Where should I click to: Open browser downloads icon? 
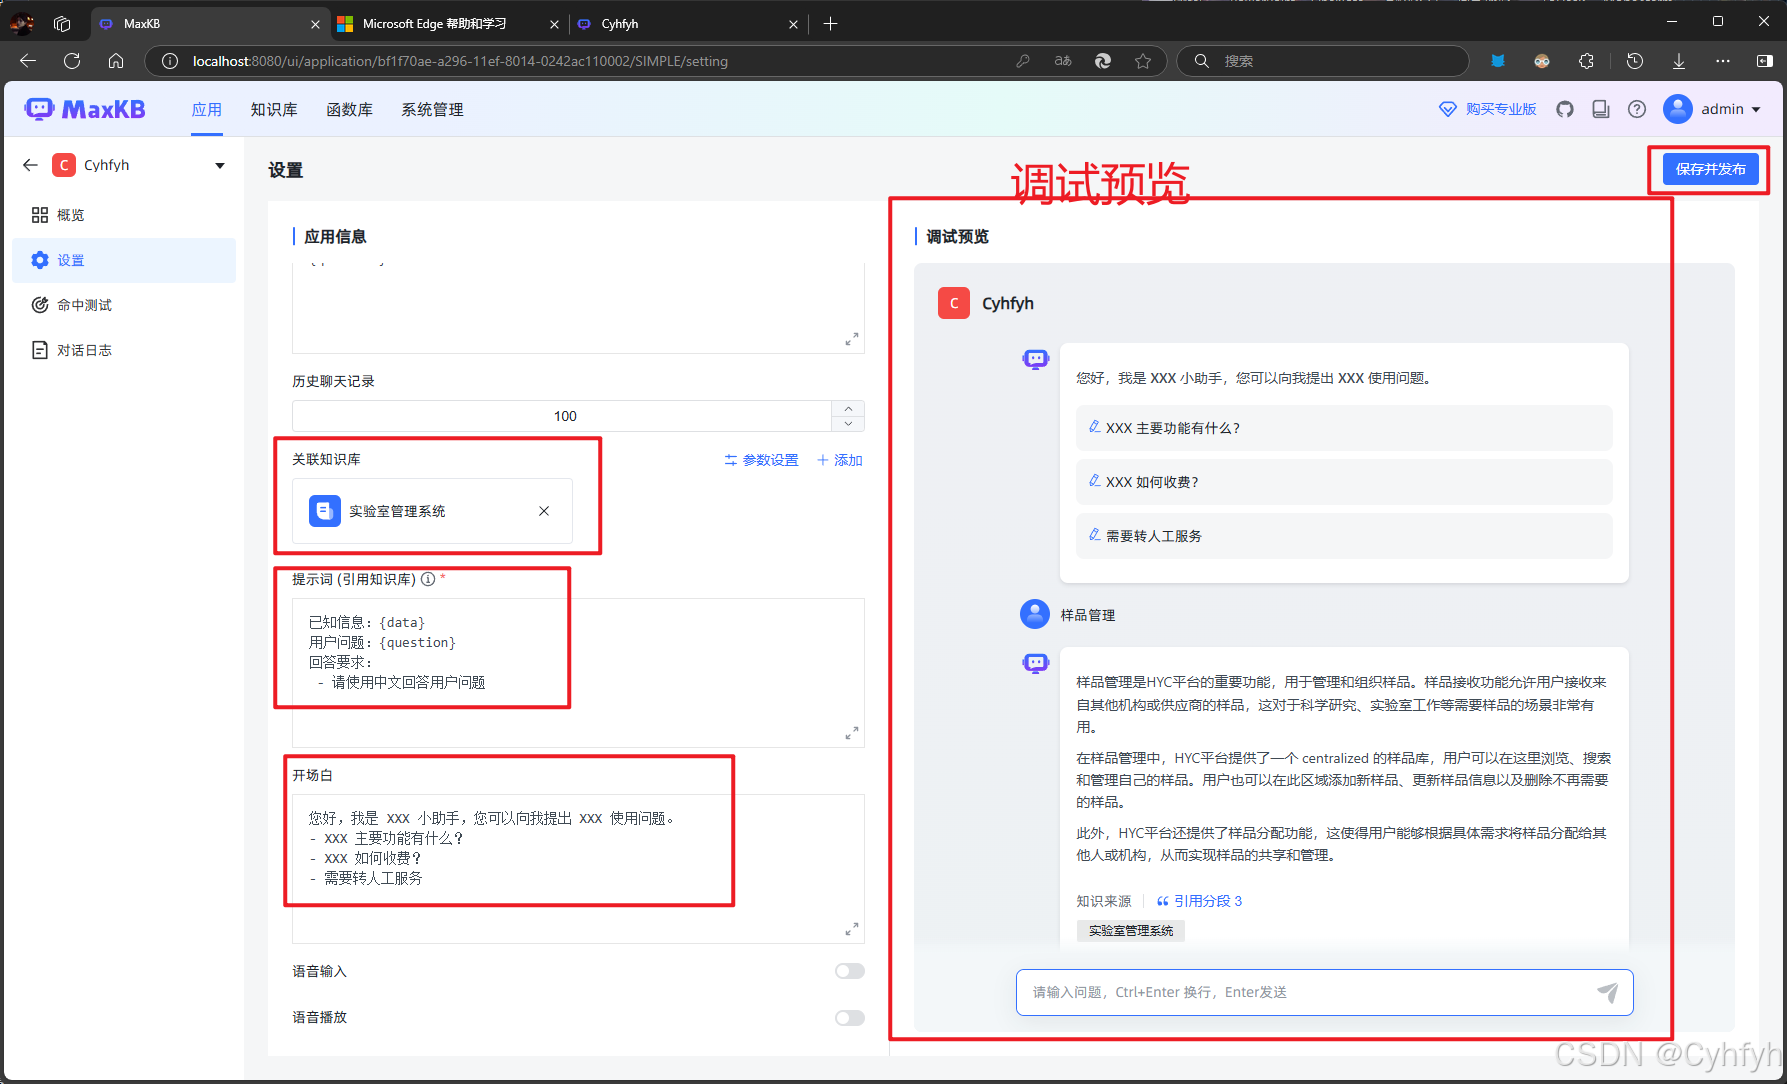[x=1679, y=61]
